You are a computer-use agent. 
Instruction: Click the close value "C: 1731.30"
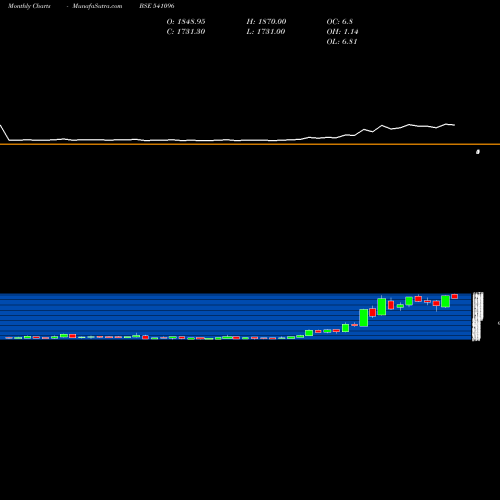(186, 32)
